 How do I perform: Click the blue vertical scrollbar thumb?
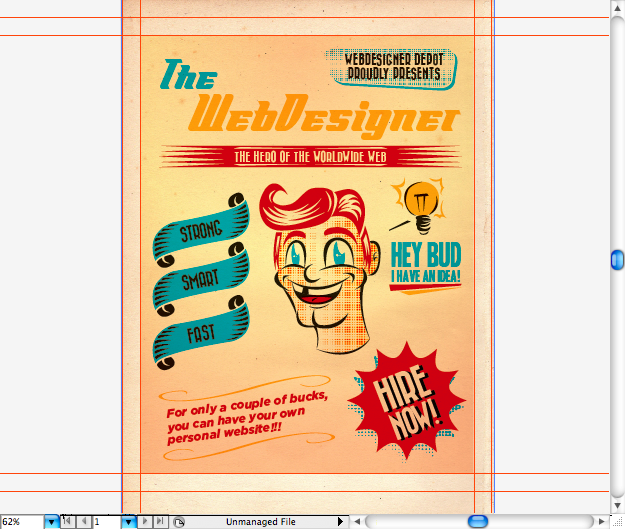(617, 260)
